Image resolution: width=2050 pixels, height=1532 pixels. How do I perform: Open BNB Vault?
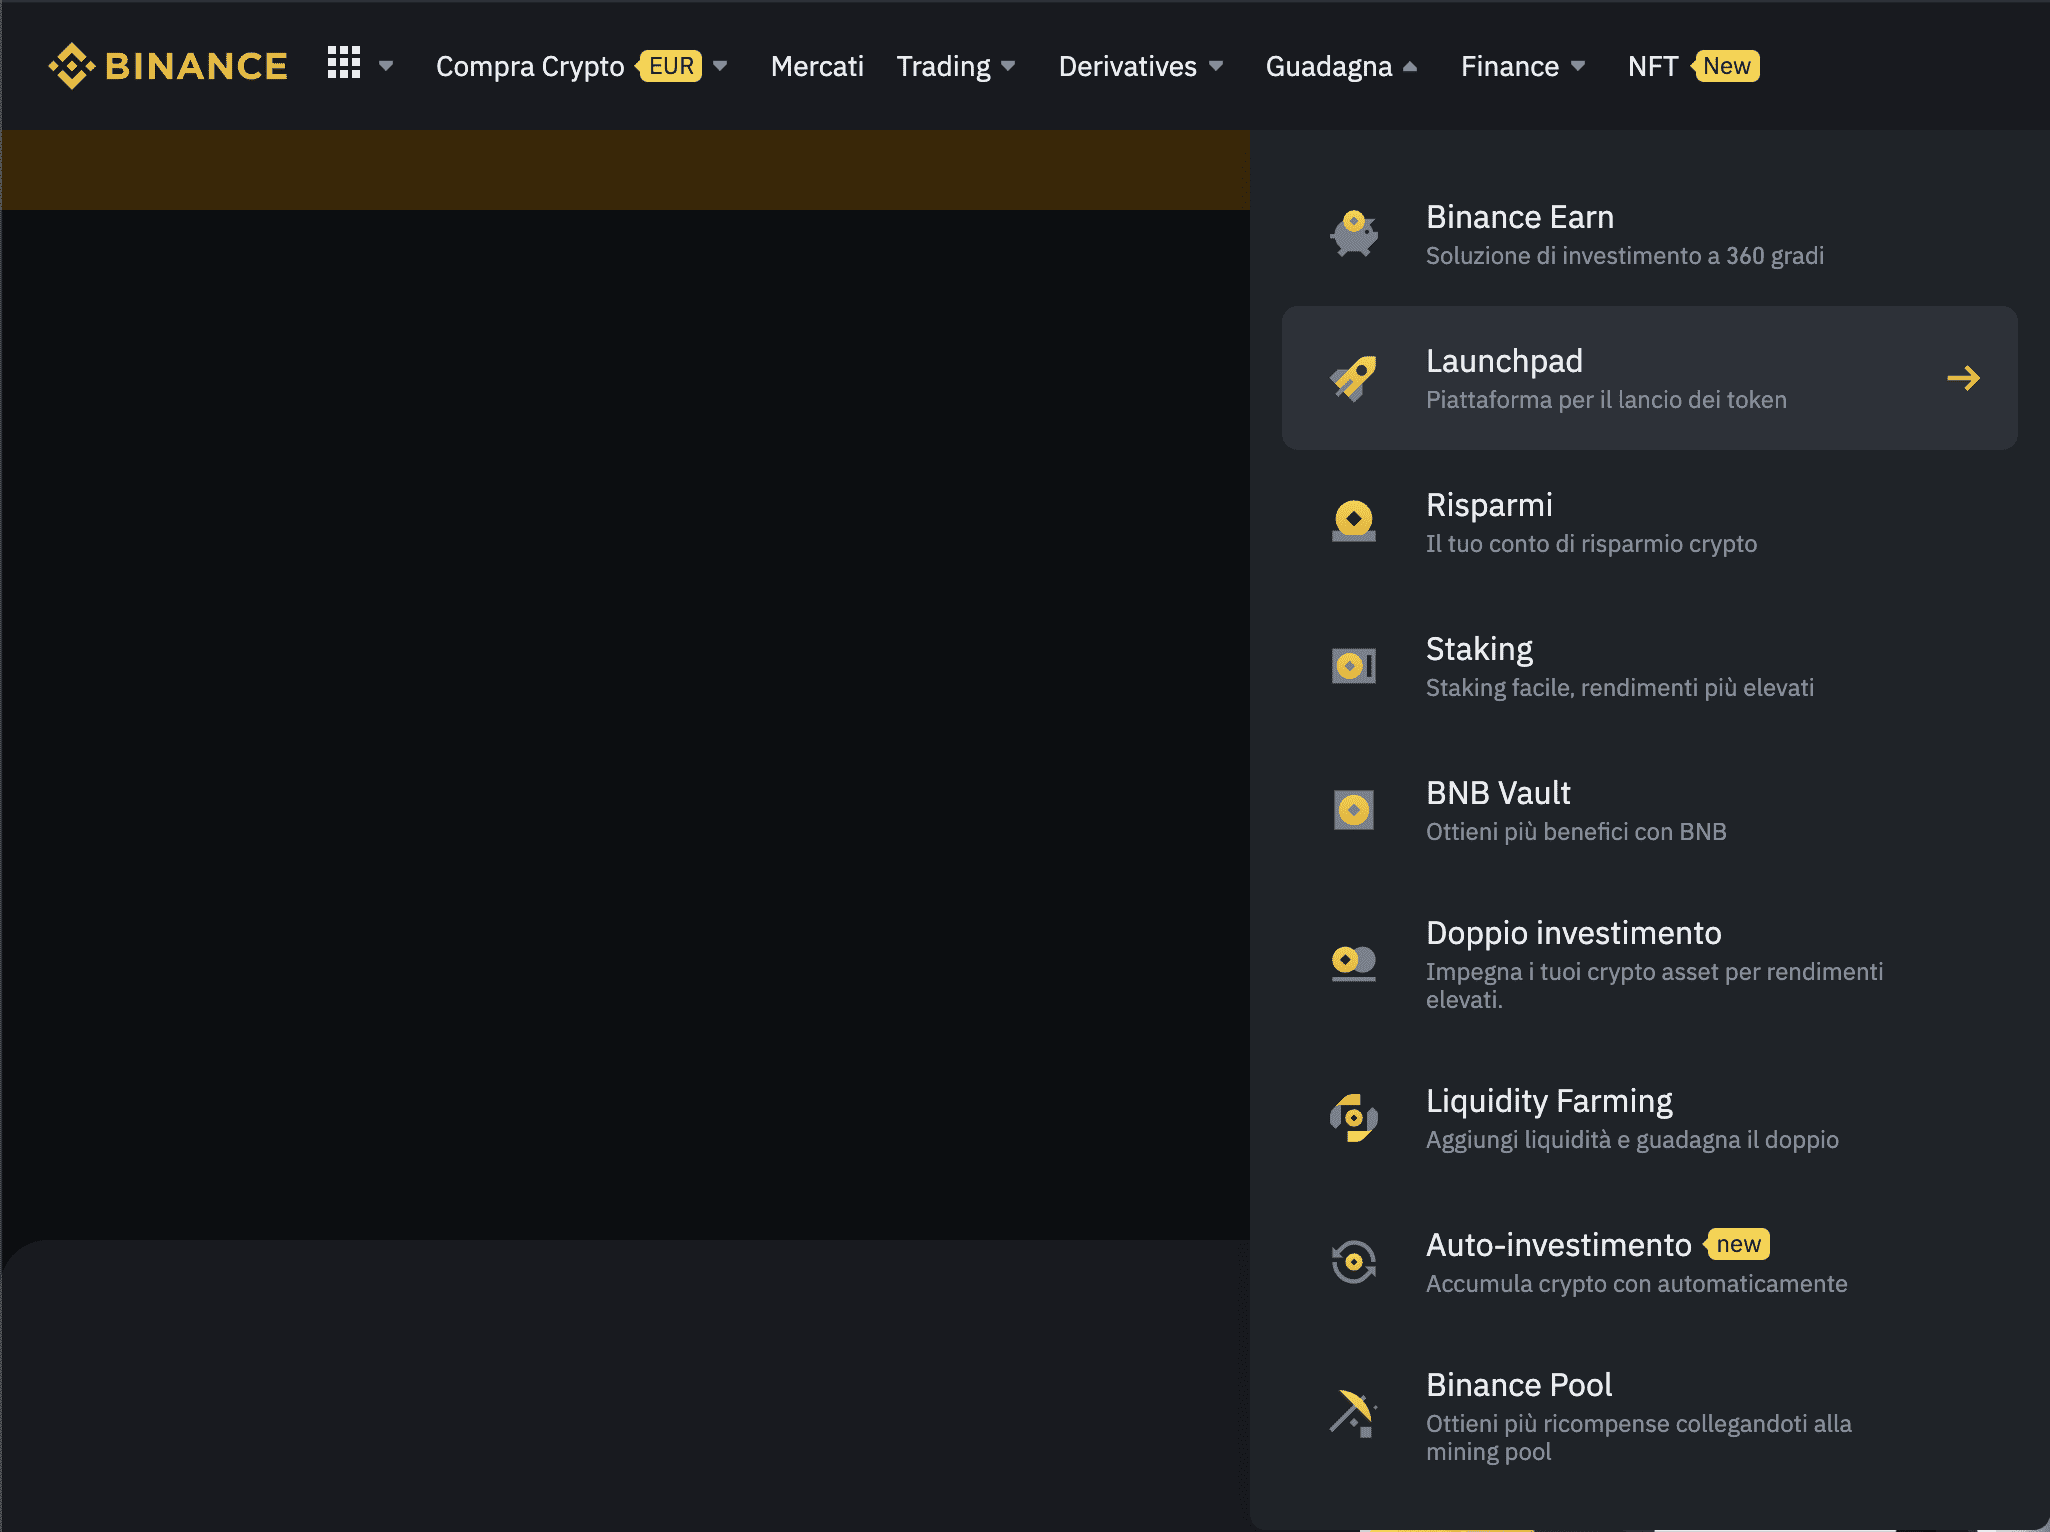point(1650,810)
